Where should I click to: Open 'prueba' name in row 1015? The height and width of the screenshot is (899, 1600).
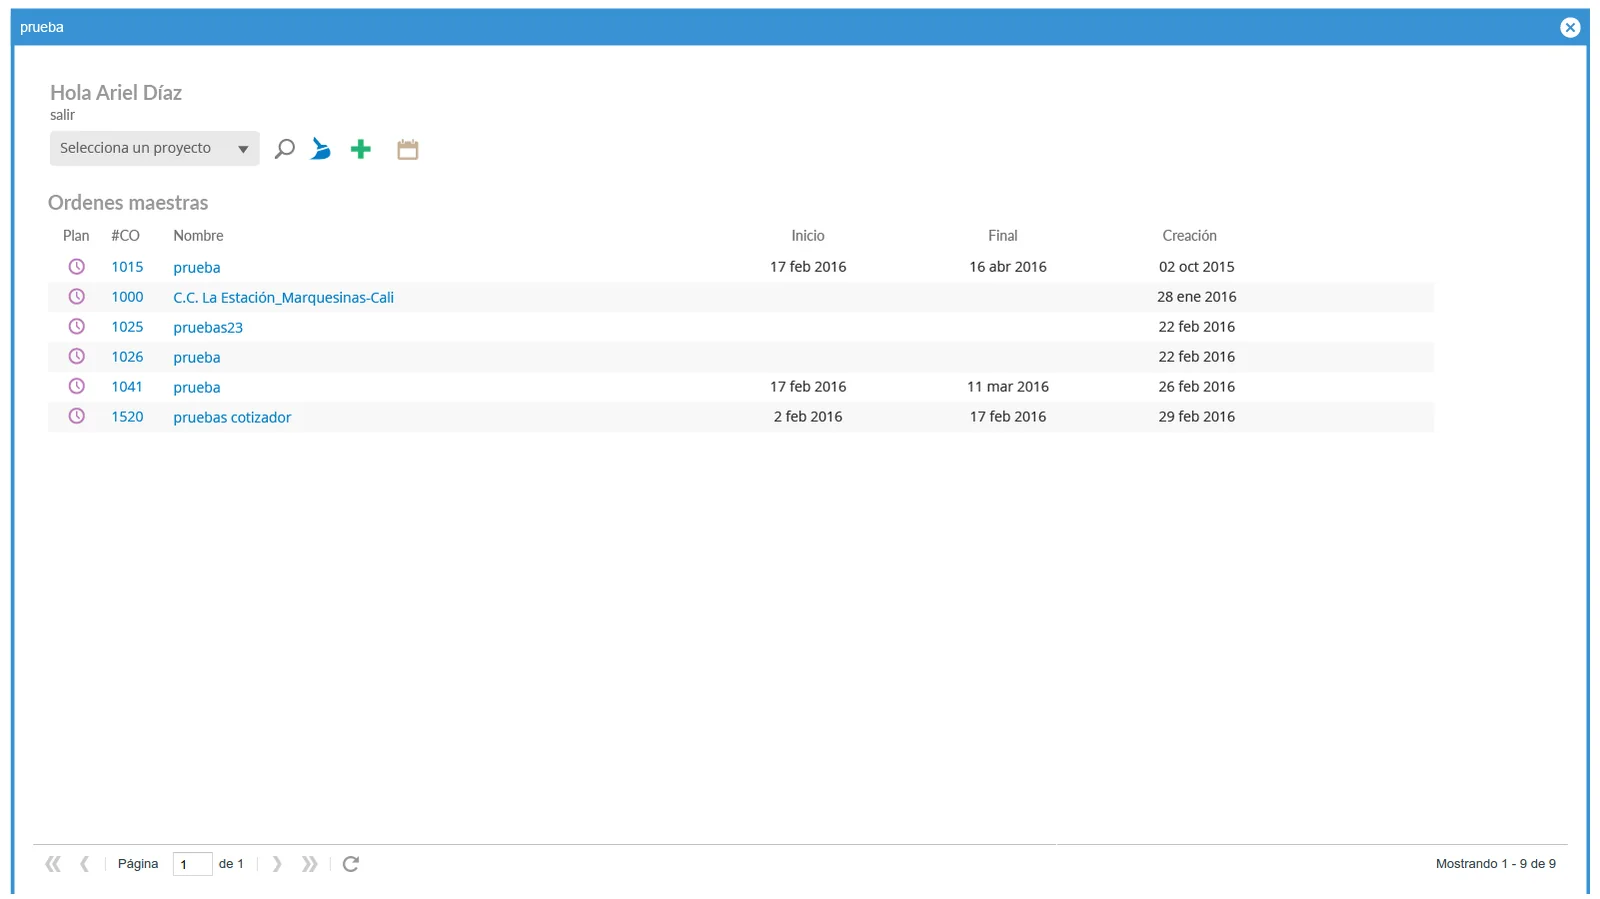tap(197, 268)
